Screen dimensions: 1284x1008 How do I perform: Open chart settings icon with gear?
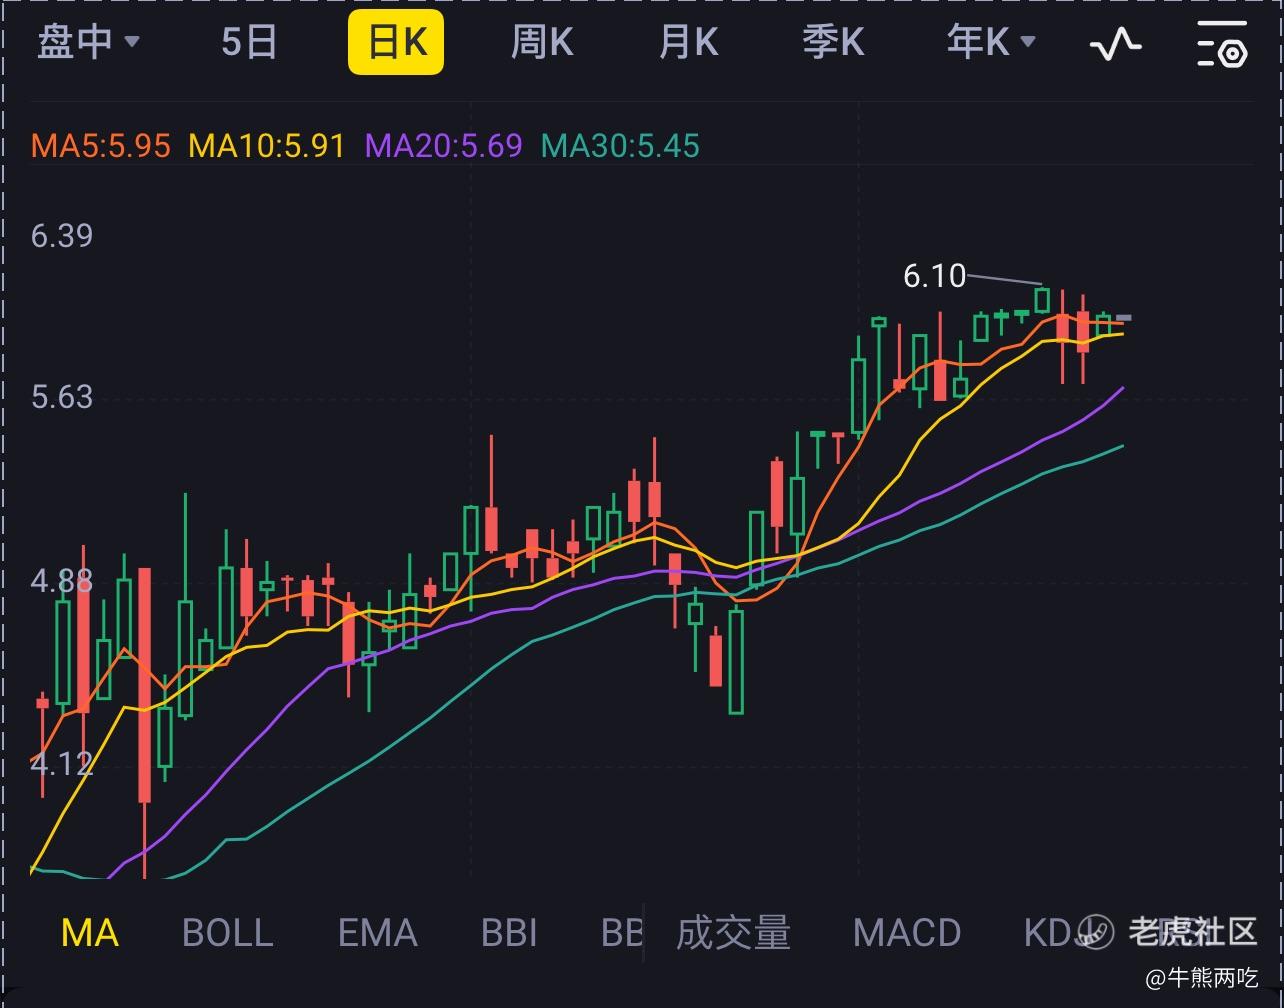click(x=1222, y=43)
